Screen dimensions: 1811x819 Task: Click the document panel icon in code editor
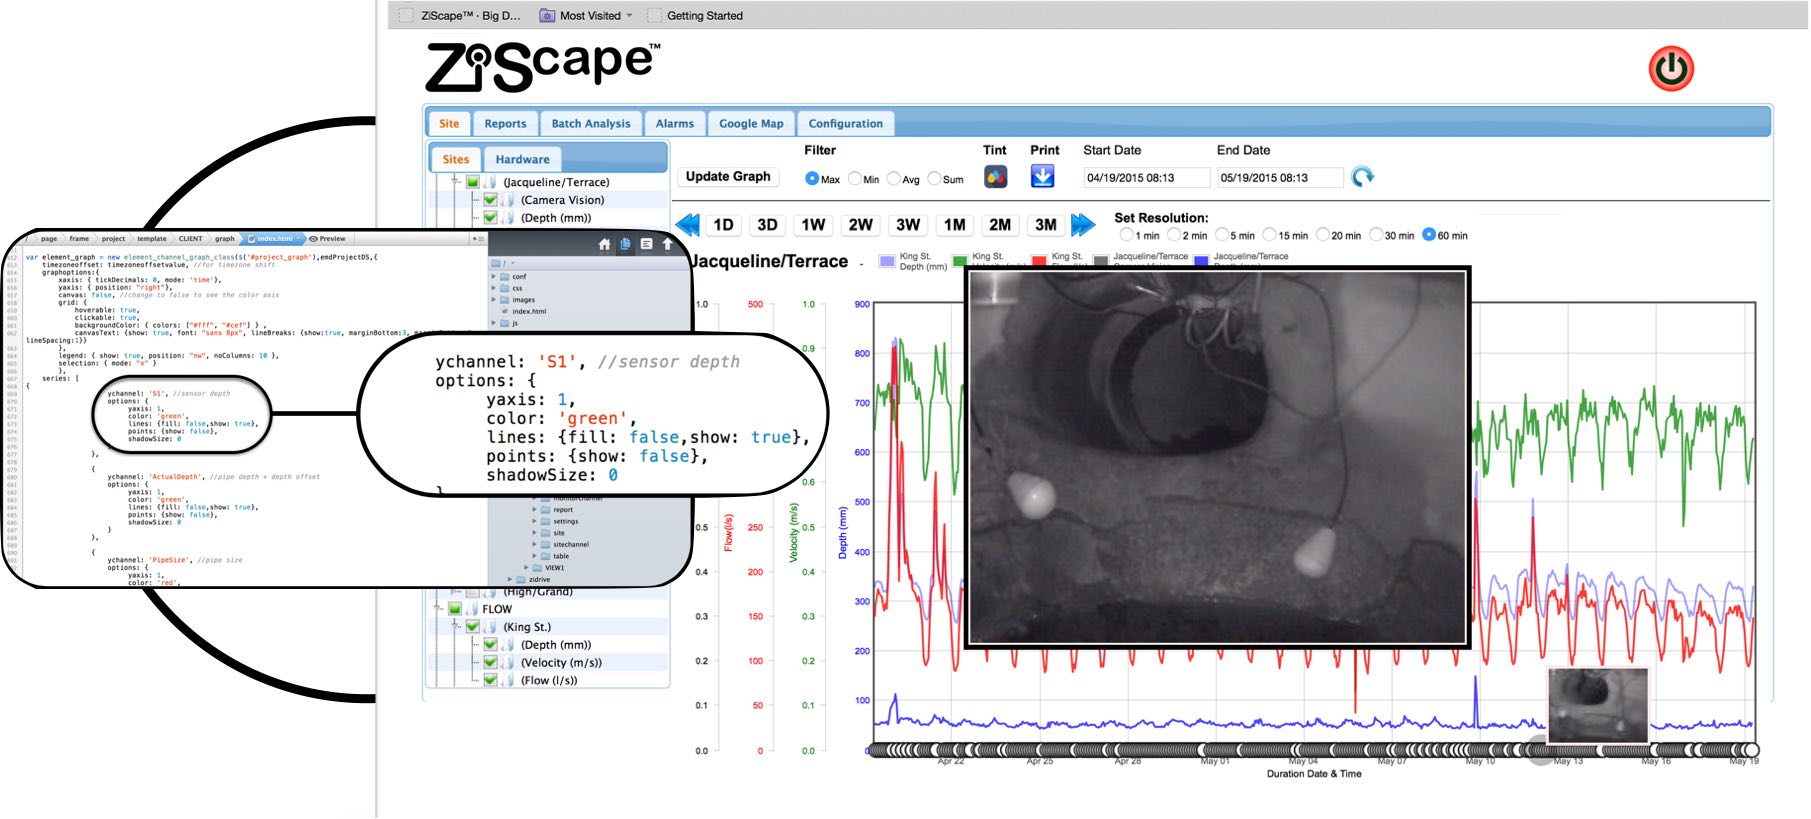pos(646,244)
